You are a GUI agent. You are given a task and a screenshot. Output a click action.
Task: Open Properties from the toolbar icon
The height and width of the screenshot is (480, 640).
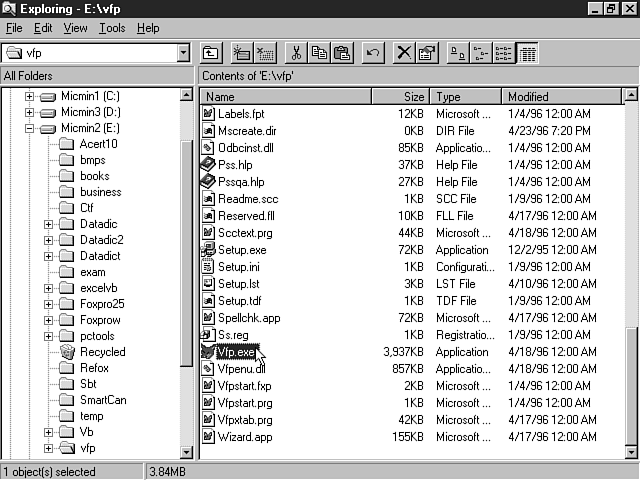pyautogui.click(x=427, y=53)
